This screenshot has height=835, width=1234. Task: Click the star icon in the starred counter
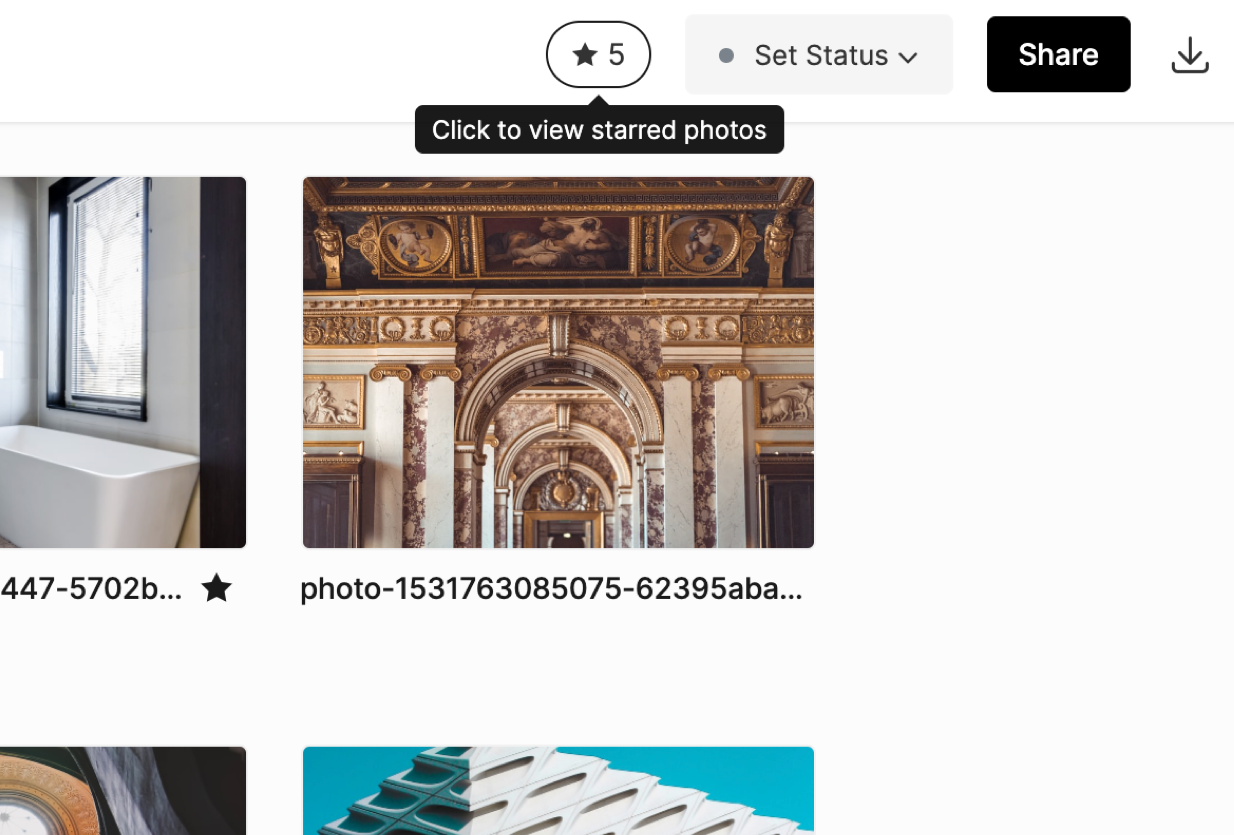click(585, 55)
